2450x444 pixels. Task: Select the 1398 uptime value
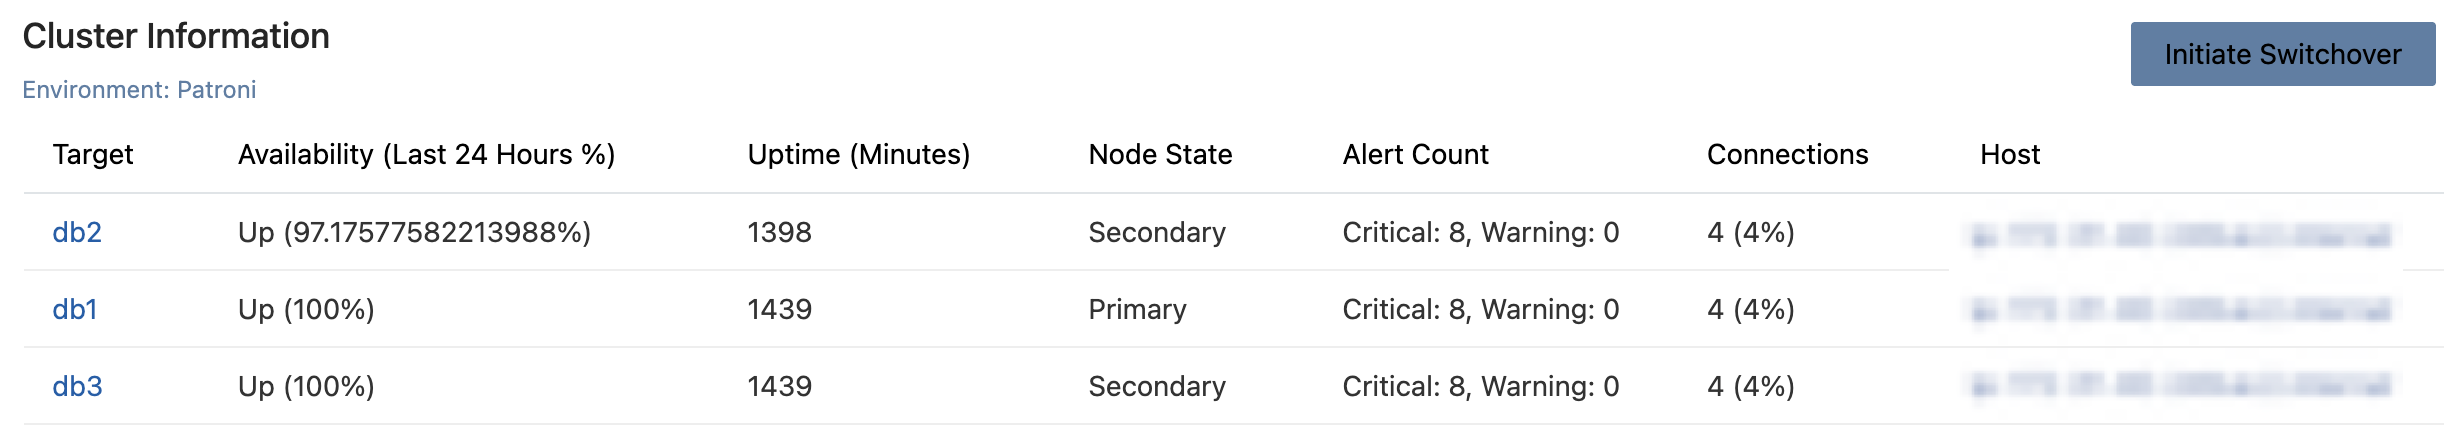pyautogui.click(x=779, y=232)
